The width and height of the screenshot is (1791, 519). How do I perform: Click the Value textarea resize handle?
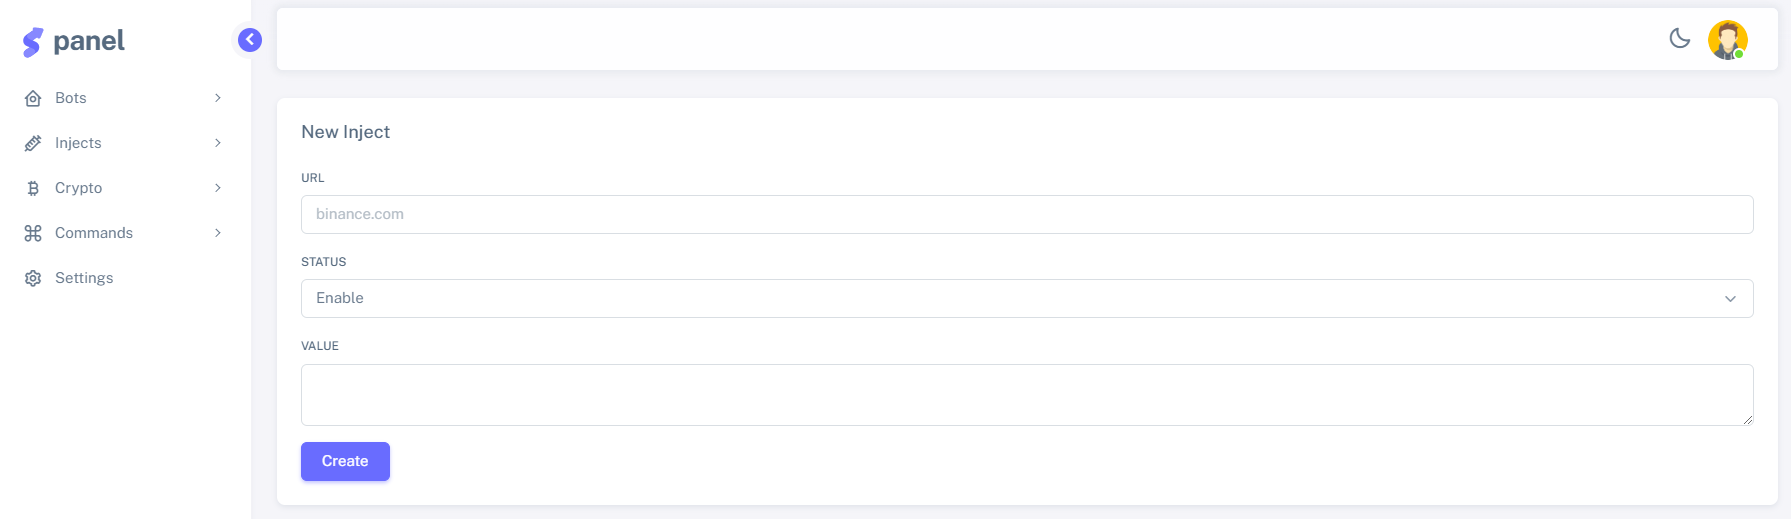point(1747,419)
